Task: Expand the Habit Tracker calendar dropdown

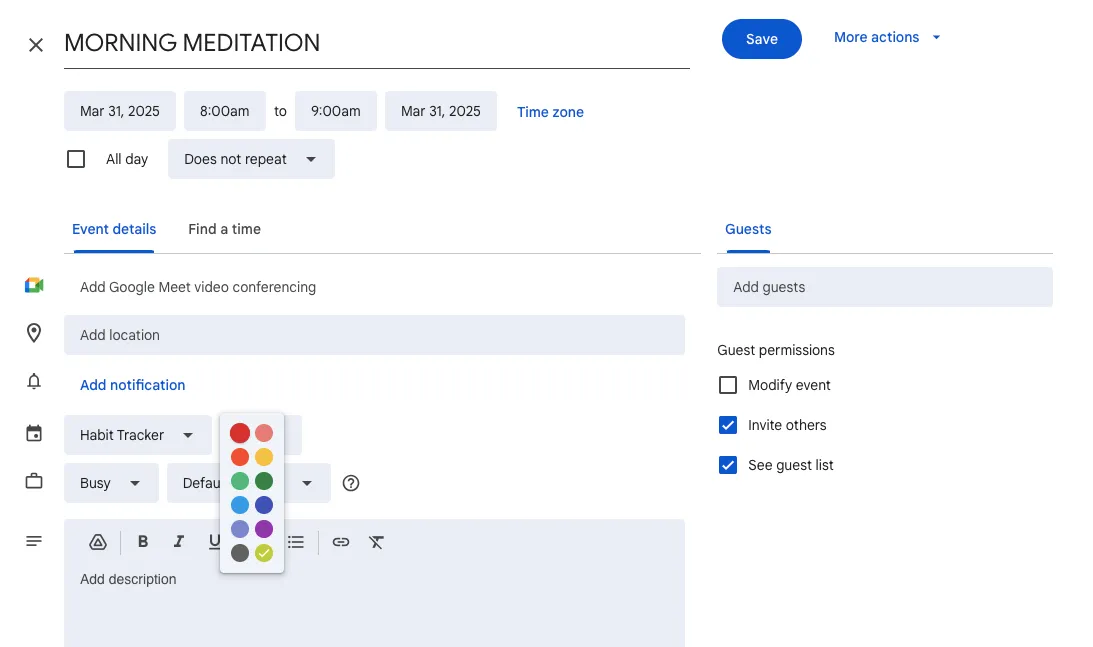Action: pyautogui.click(x=137, y=435)
